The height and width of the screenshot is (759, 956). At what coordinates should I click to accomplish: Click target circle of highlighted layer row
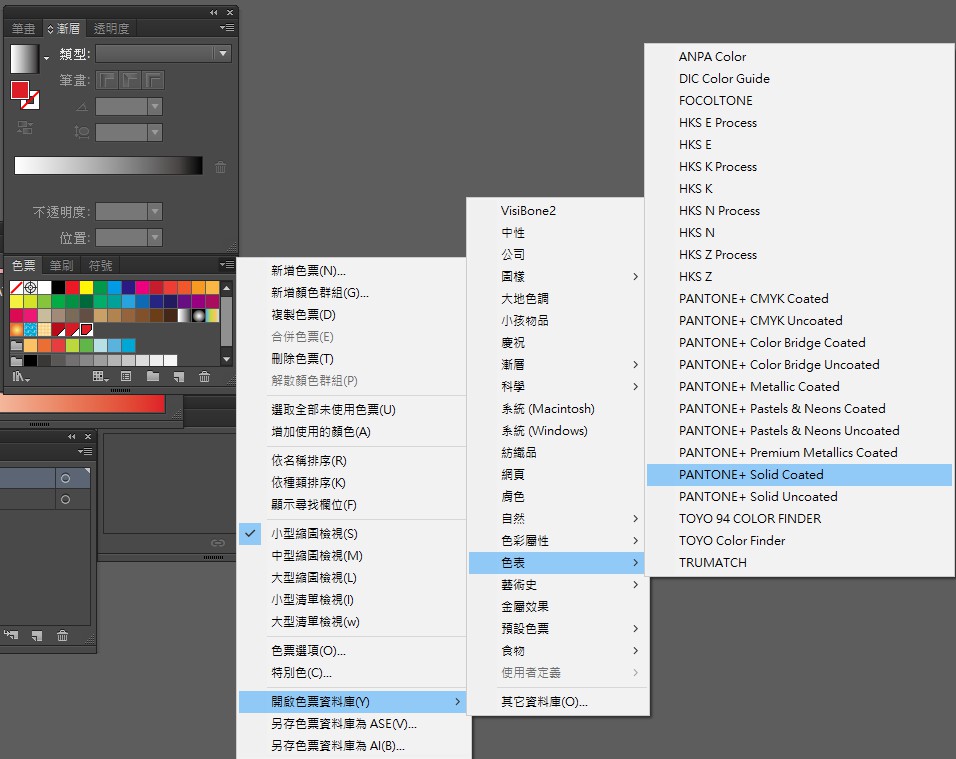click(x=65, y=478)
